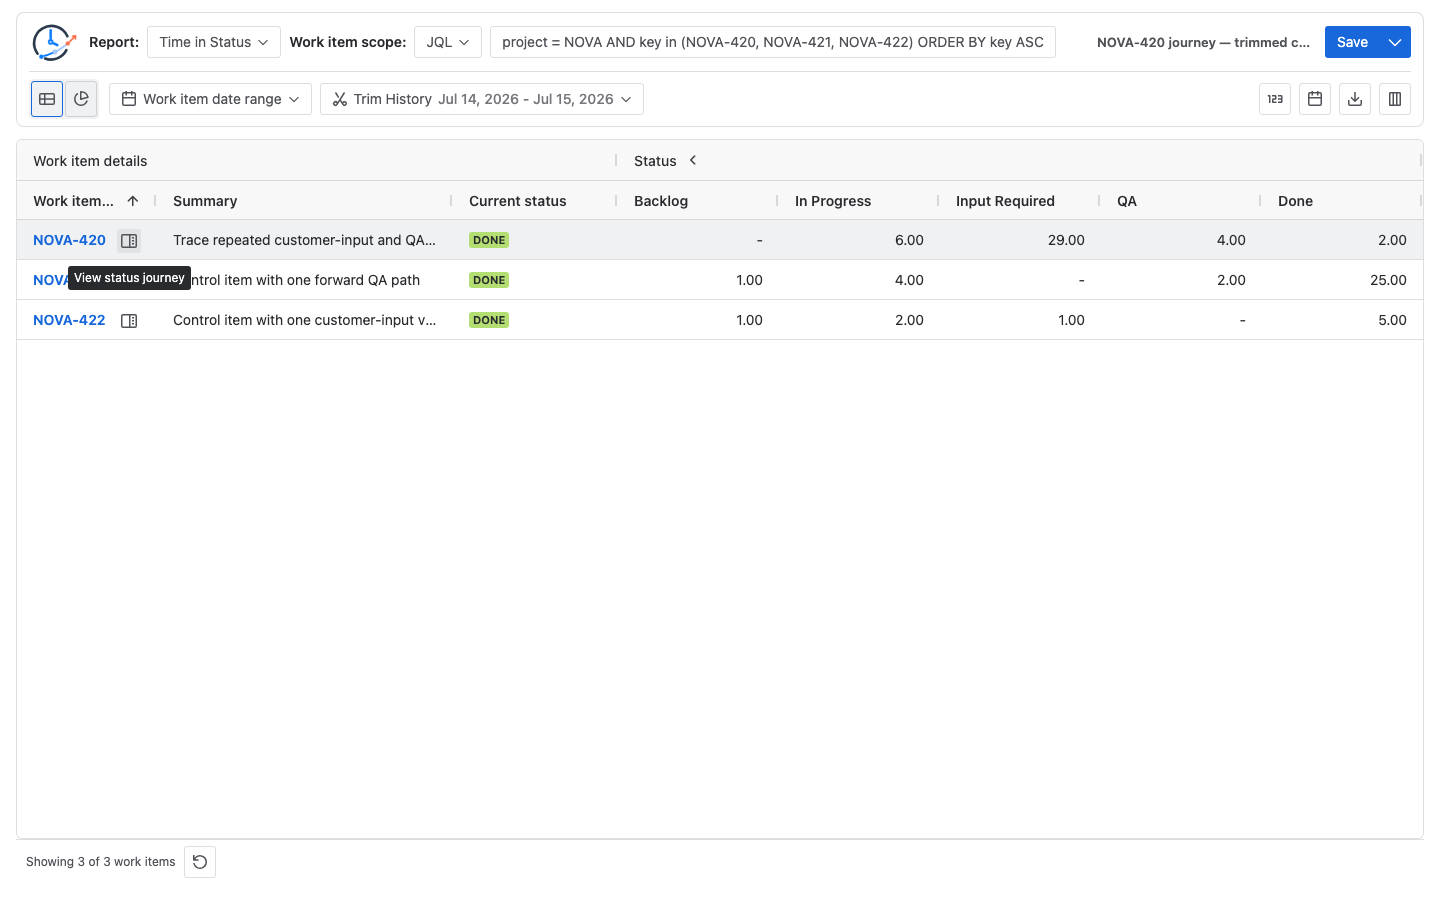Open the Report type dropdown
This screenshot has height=900, width=1440.
(x=214, y=42)
